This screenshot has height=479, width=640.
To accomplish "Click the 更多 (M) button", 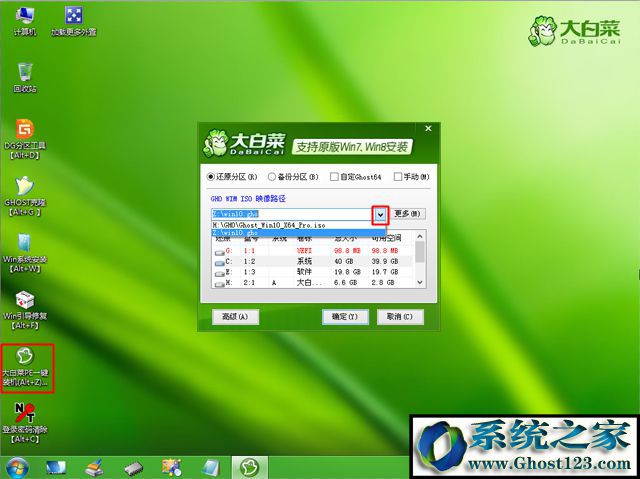I will coord(407,214).
